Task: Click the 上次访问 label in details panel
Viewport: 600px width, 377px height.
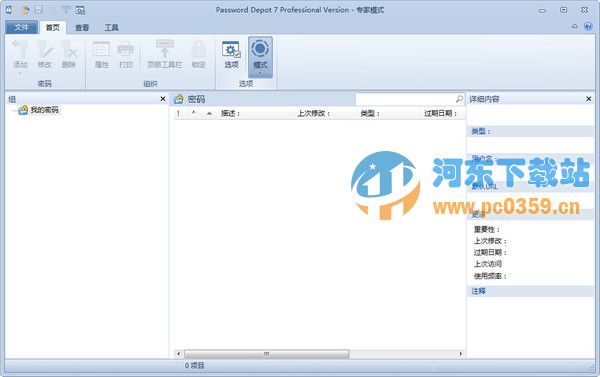Action: [x=488, y=264]
